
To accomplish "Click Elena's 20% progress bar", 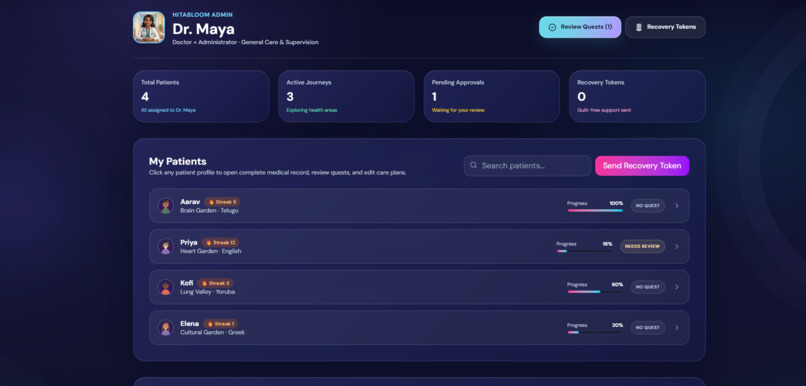I will coord(595,332).
